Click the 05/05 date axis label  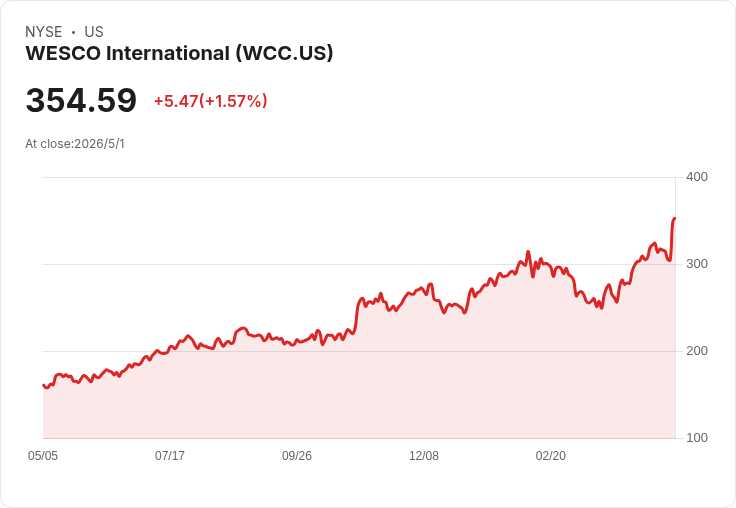tap(43, 455)
